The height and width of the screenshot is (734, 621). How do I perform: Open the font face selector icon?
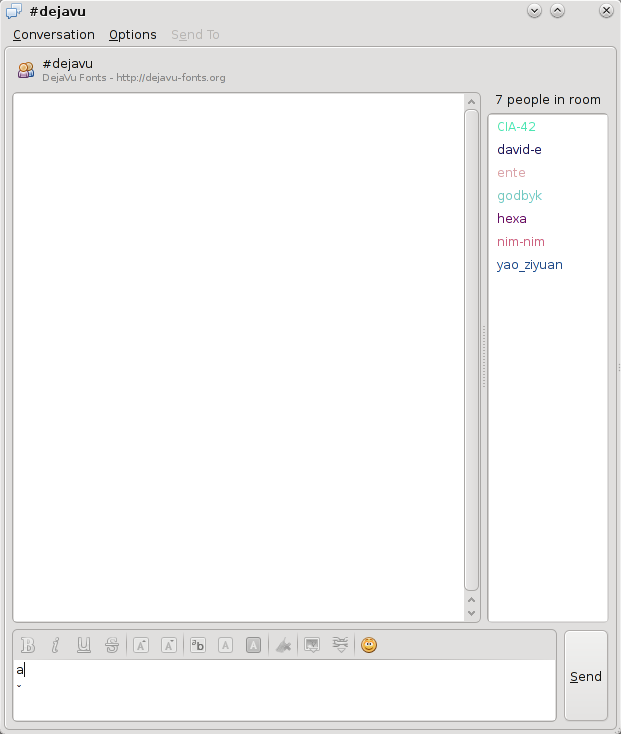click(x=198, y=645)
